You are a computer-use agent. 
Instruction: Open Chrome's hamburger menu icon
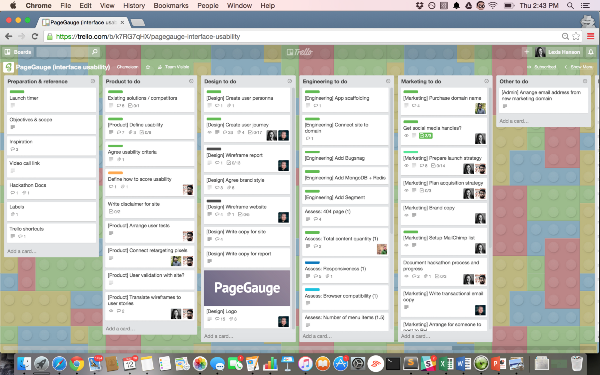point(590,36)
